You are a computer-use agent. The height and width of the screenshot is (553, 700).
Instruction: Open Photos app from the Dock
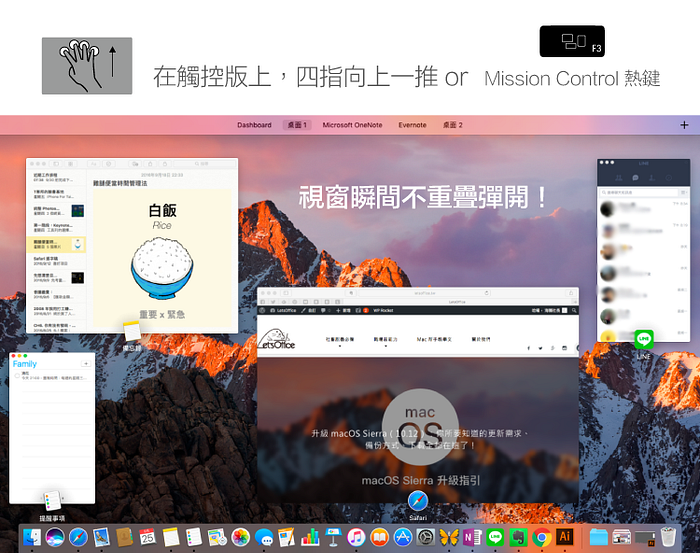pos(240,538)
